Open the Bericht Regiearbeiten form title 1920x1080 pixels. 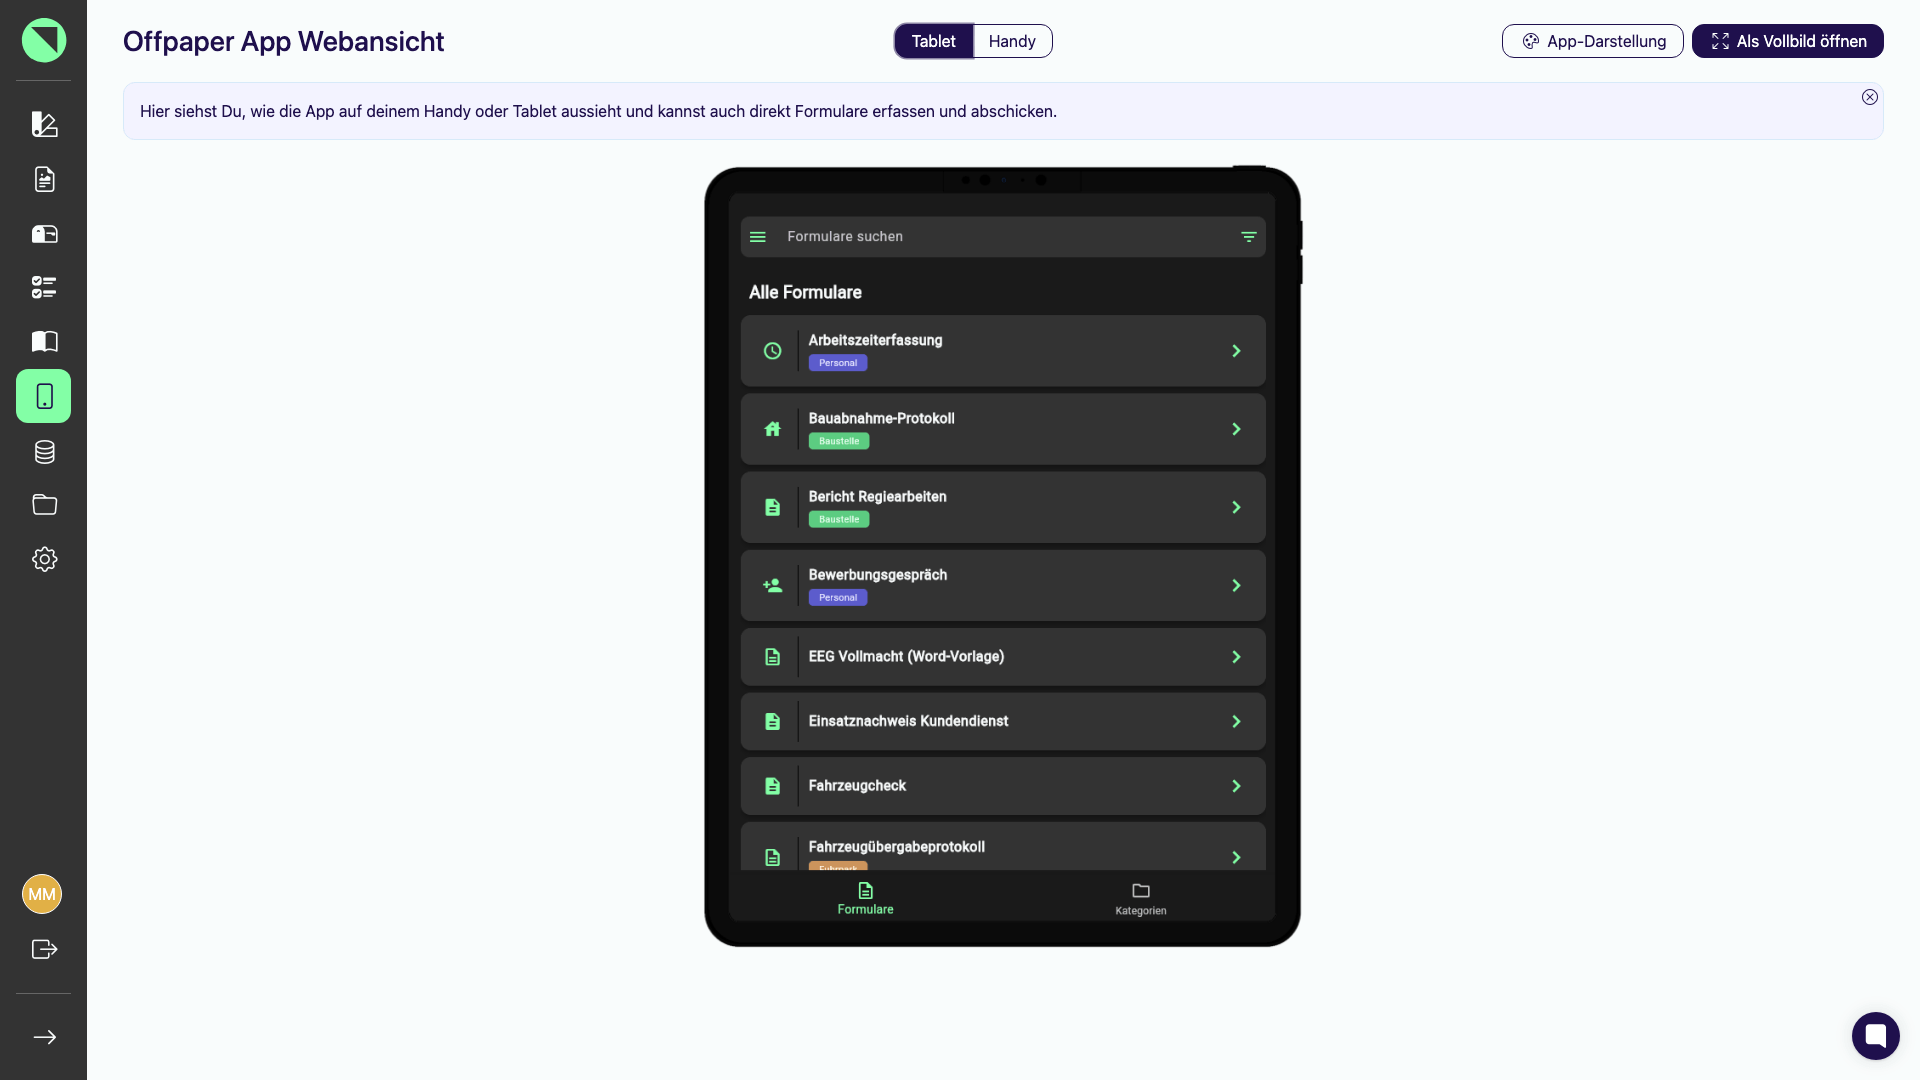pyautogui.click(x=877, y=496)
